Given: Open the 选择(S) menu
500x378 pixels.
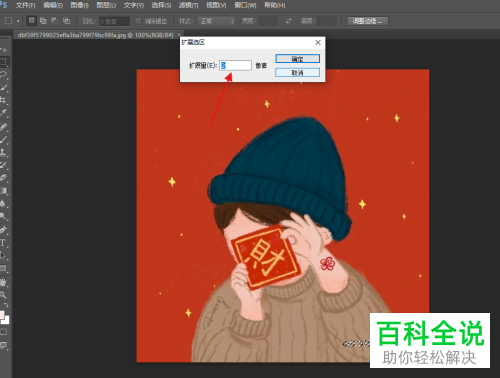Looking at the screenshot, I should click(x=161, y=5).
